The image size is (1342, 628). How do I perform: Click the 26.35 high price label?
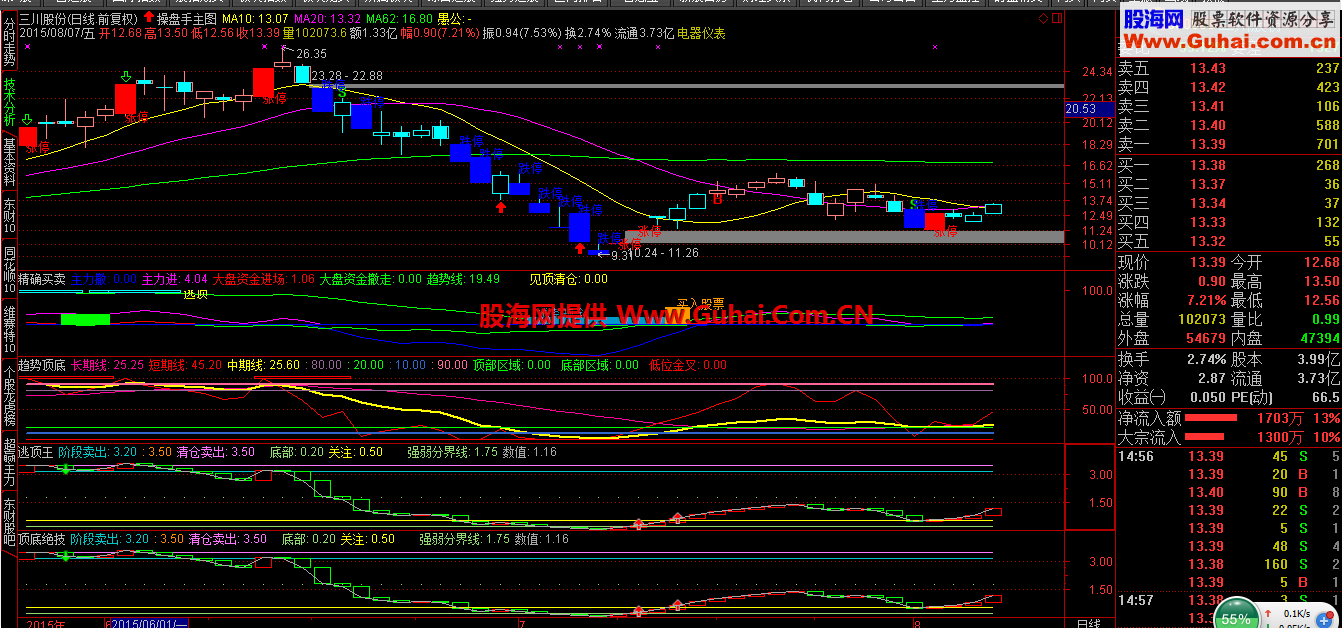tap(311, 54)
